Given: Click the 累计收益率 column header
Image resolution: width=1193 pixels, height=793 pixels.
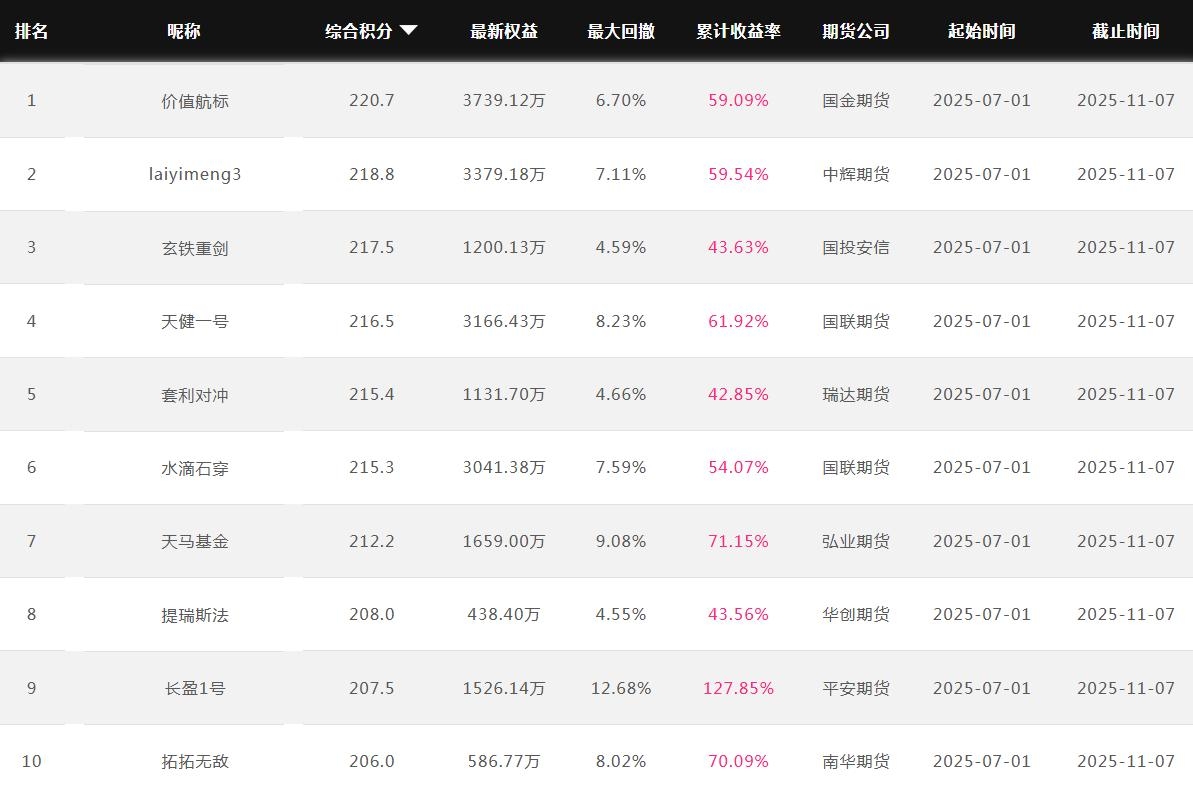Looking at the screenshot, I should (738, 31).
